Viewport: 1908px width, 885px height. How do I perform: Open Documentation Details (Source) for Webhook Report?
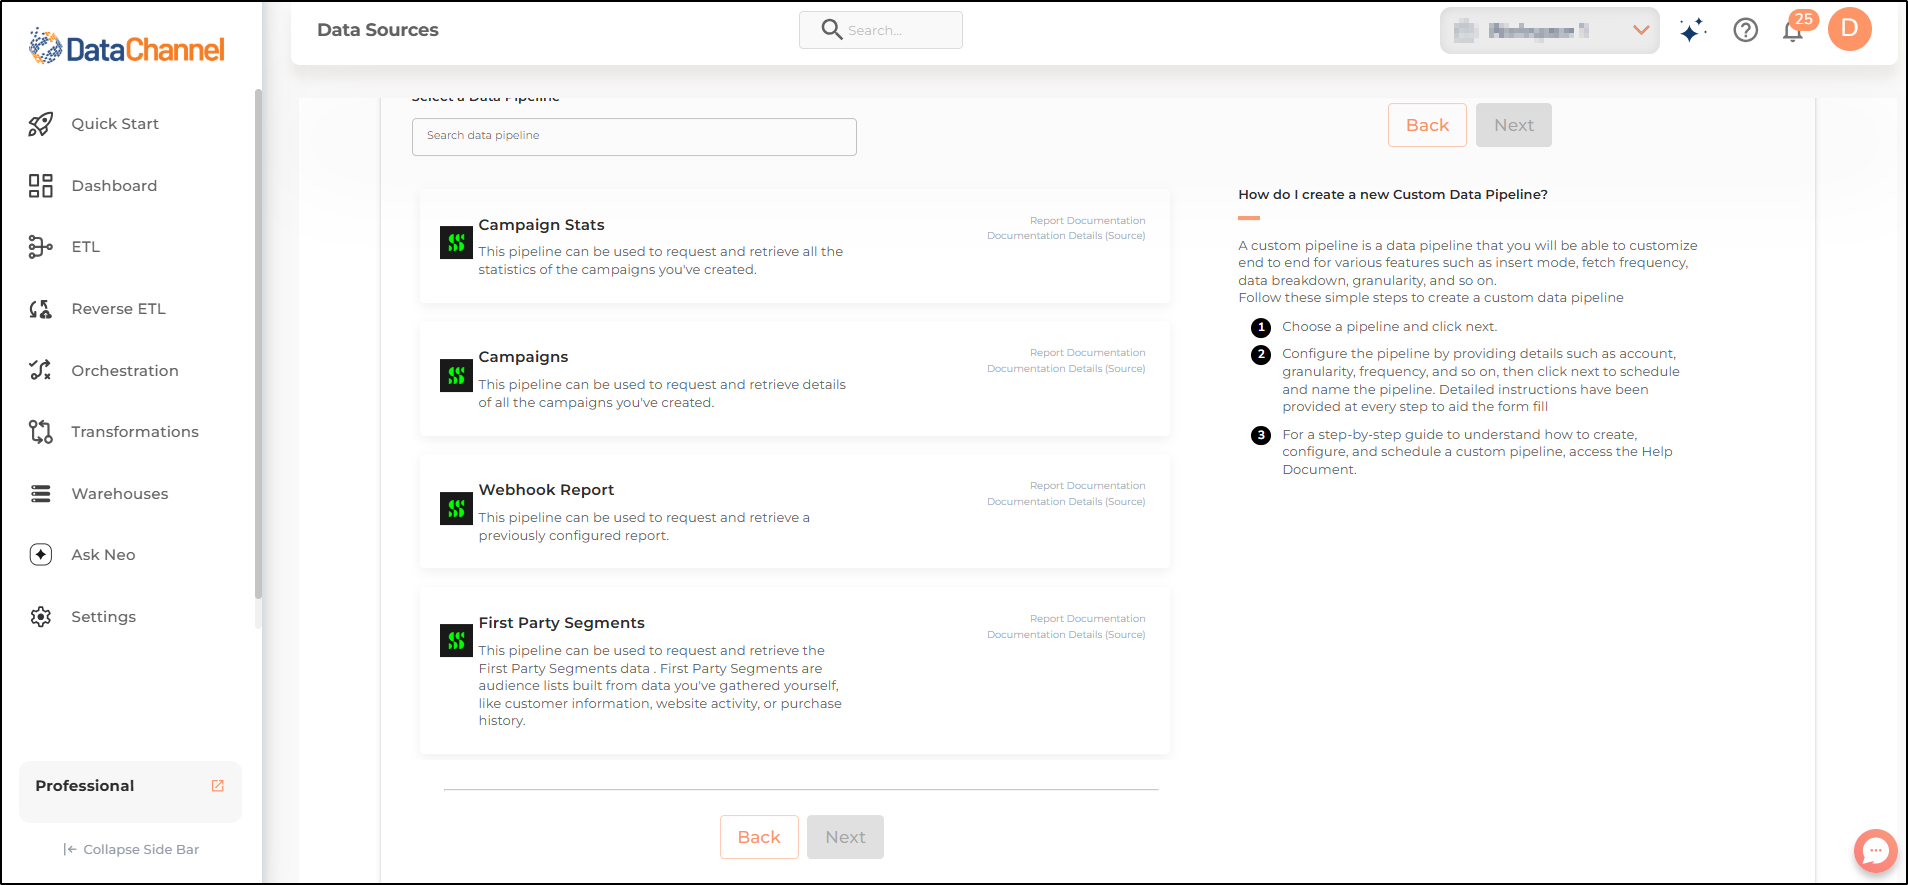pyautogui.click(x=1066, y=502)
